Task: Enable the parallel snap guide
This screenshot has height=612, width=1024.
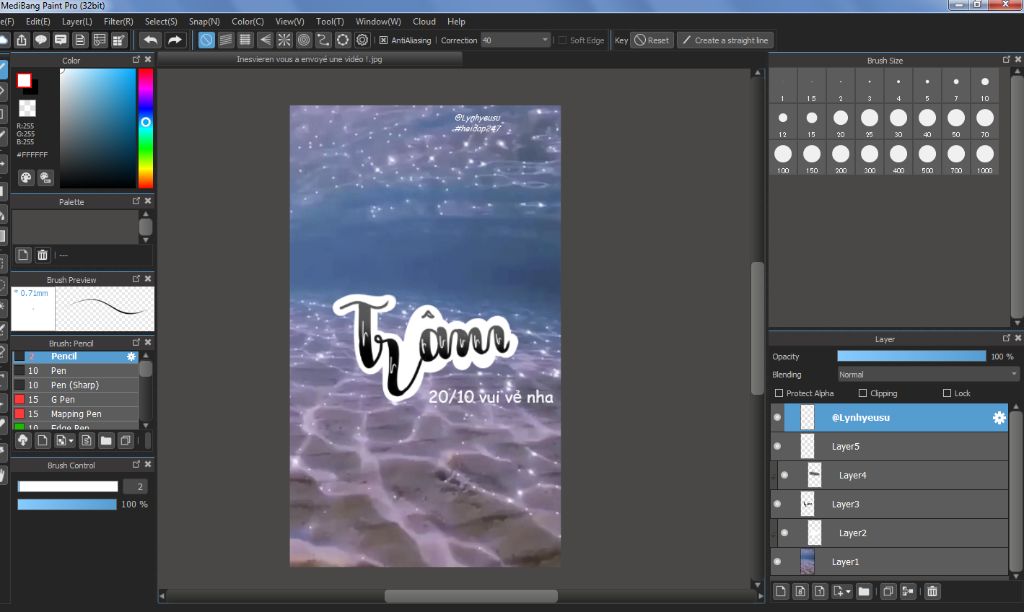Action: 226,40
